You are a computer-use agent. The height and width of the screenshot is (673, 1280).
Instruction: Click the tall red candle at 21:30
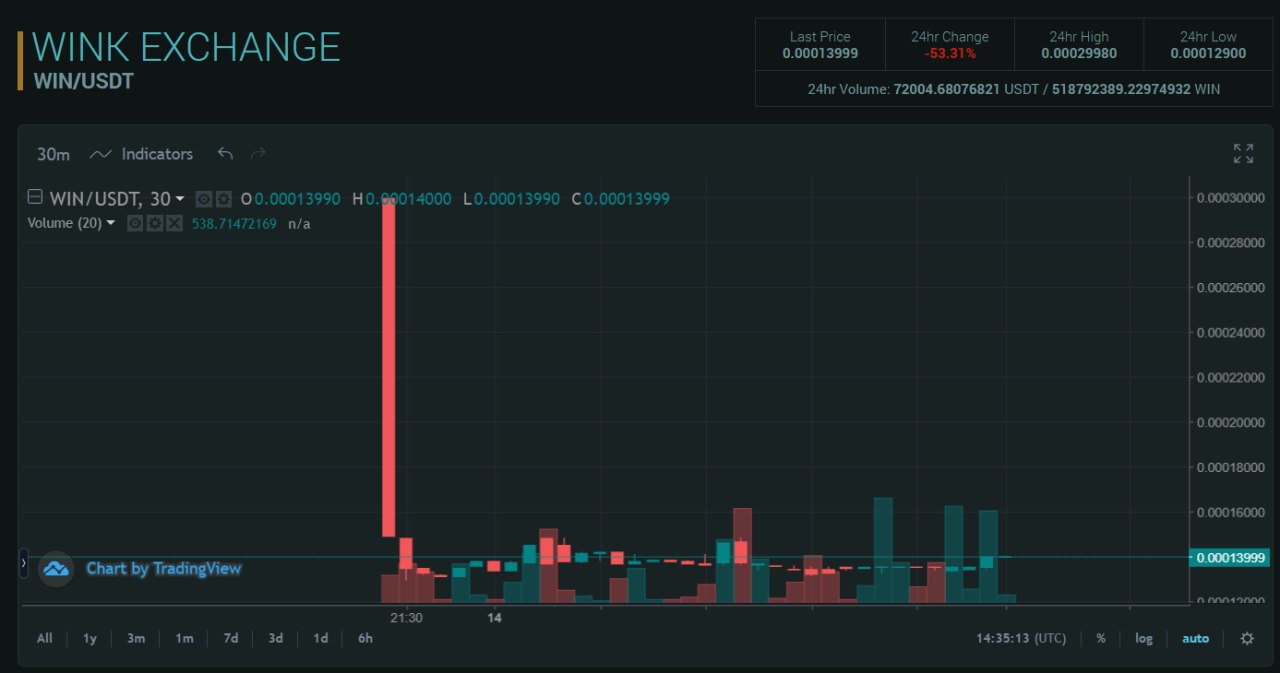coord(388,368)
